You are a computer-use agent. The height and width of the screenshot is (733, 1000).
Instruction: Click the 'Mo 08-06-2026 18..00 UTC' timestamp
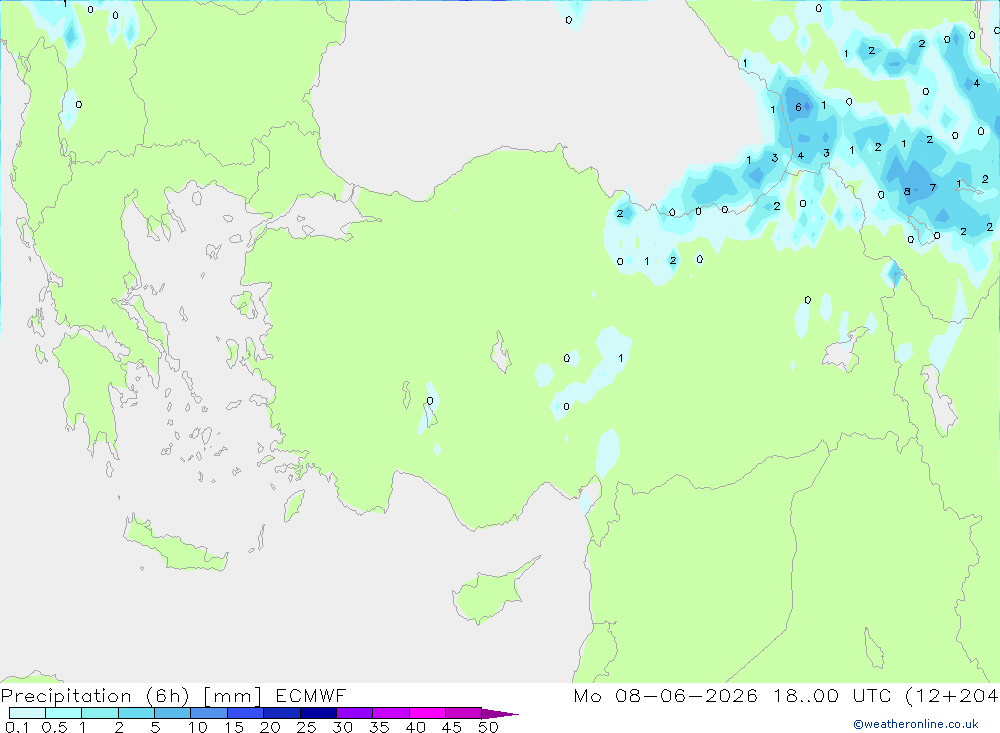pyautogui.click(x=732, y=695)
